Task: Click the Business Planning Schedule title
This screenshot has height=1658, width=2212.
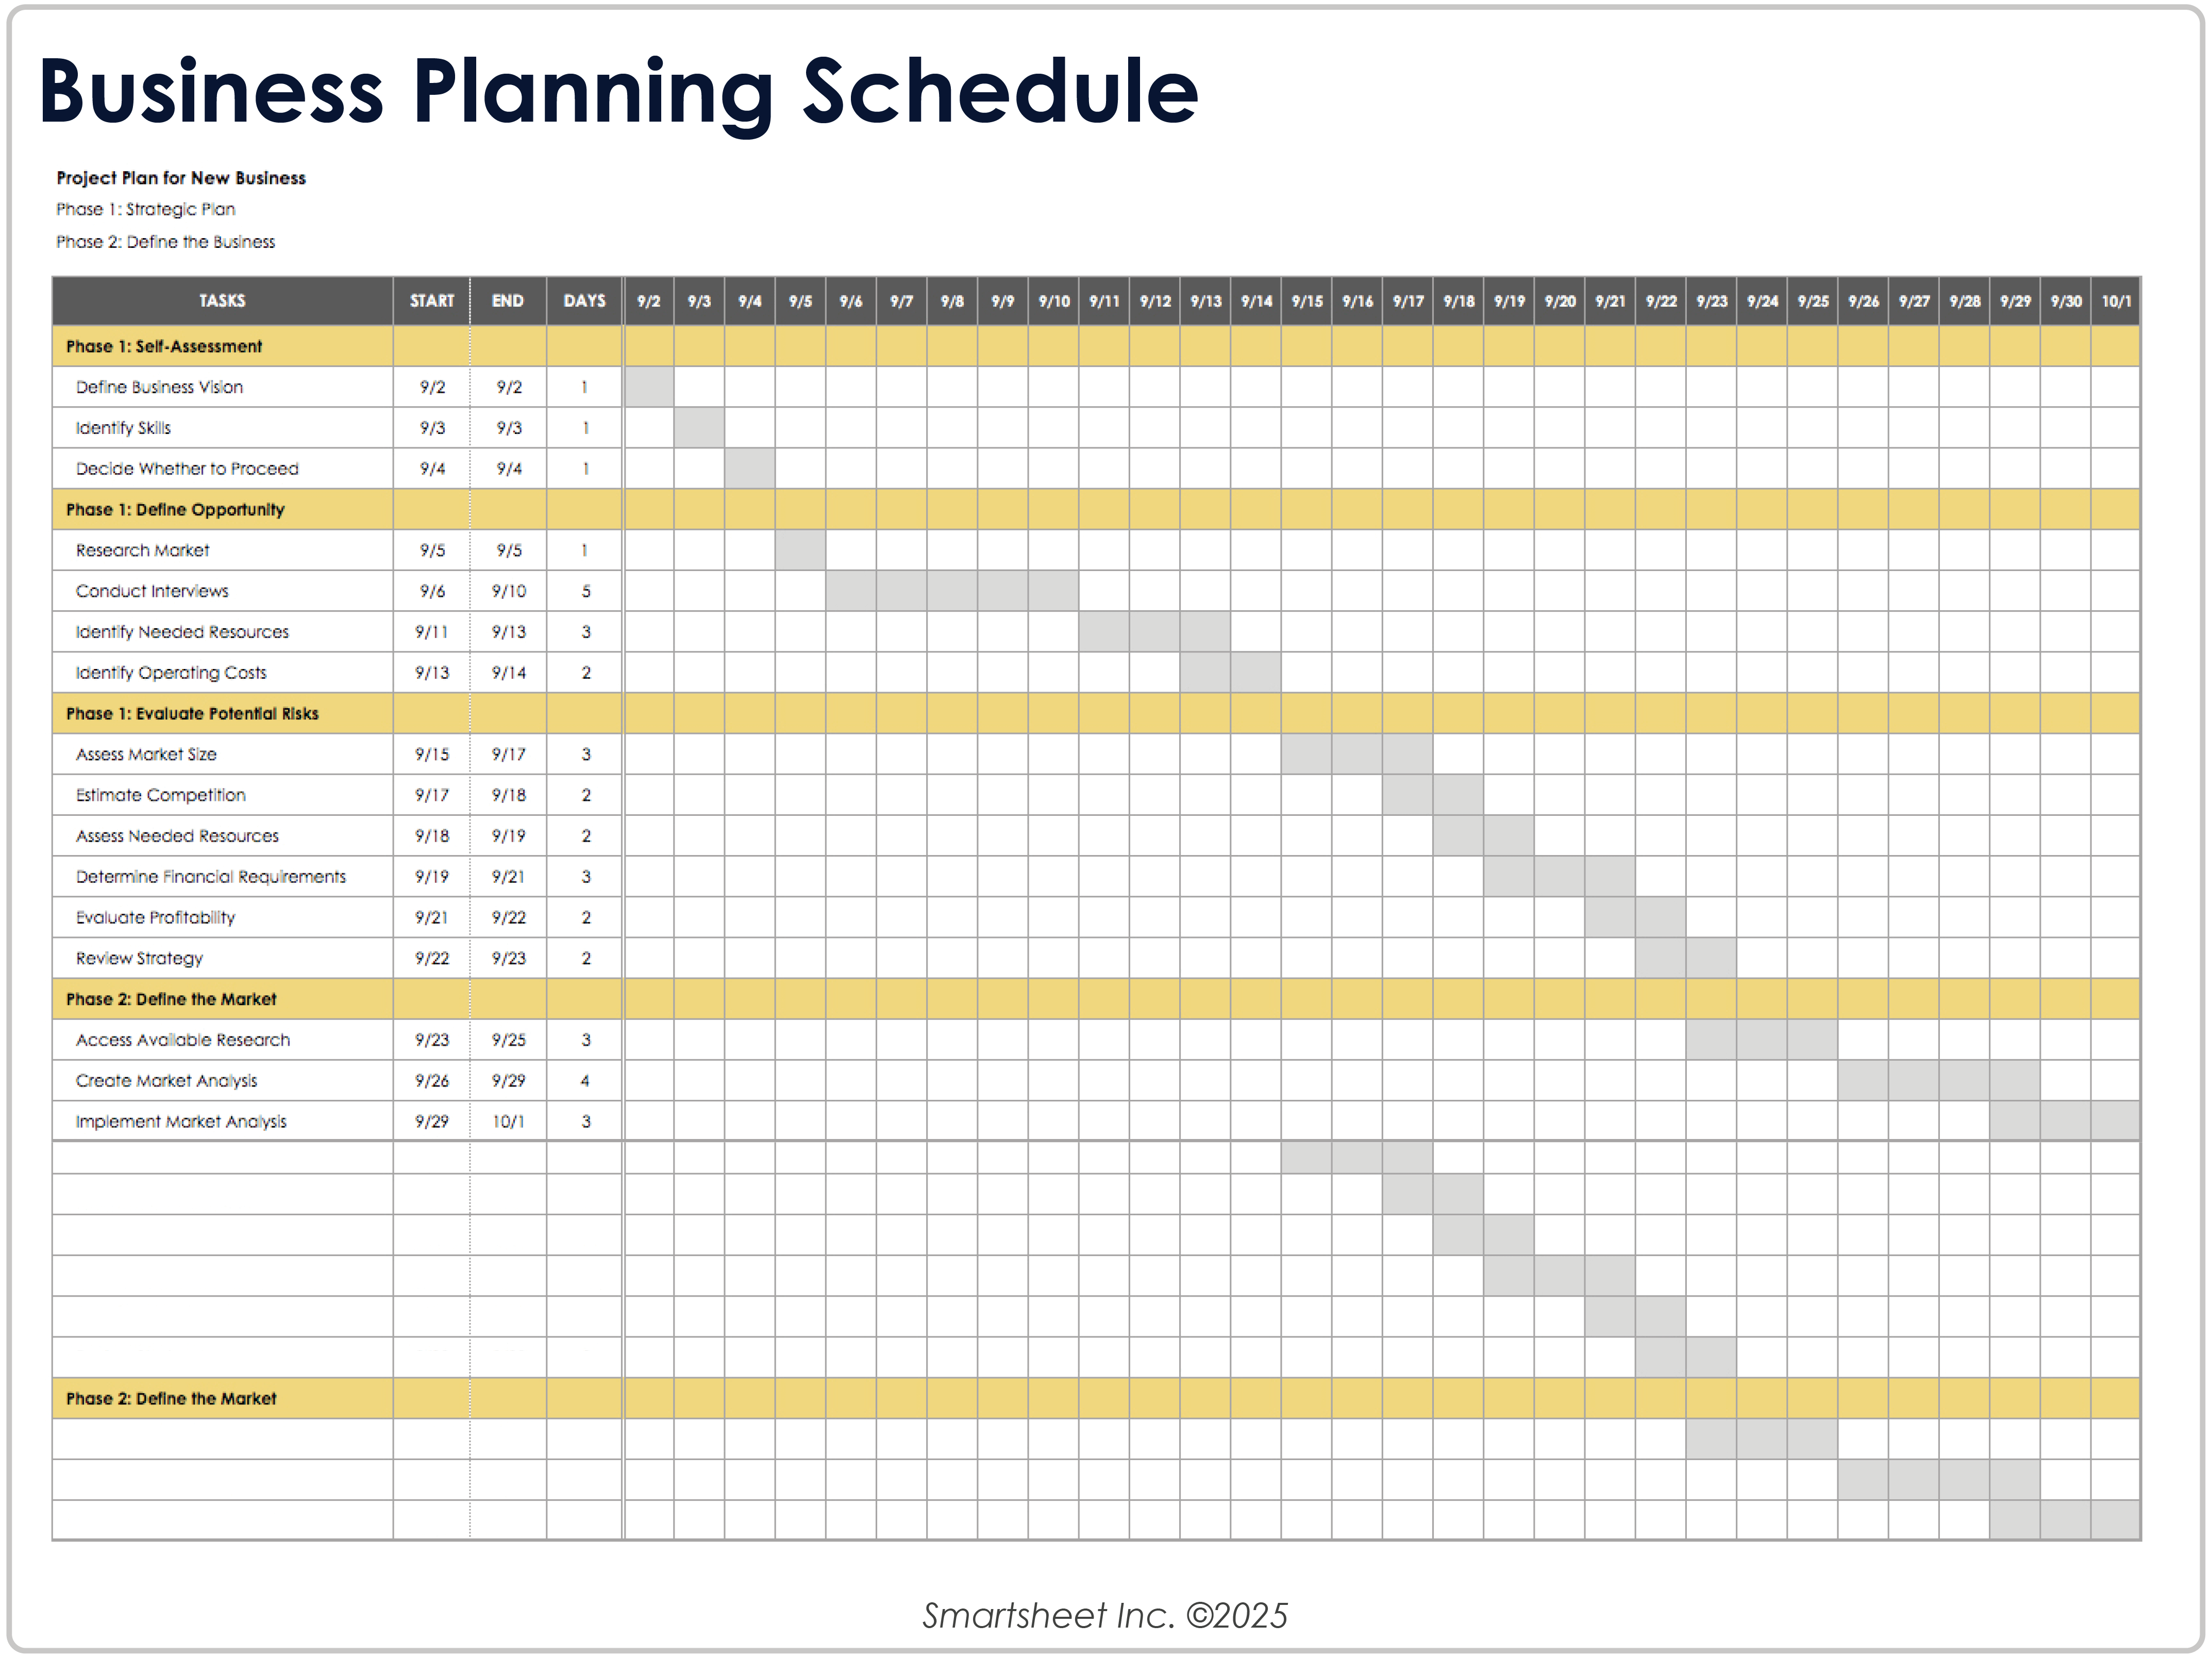Action: tap(618, 92)
